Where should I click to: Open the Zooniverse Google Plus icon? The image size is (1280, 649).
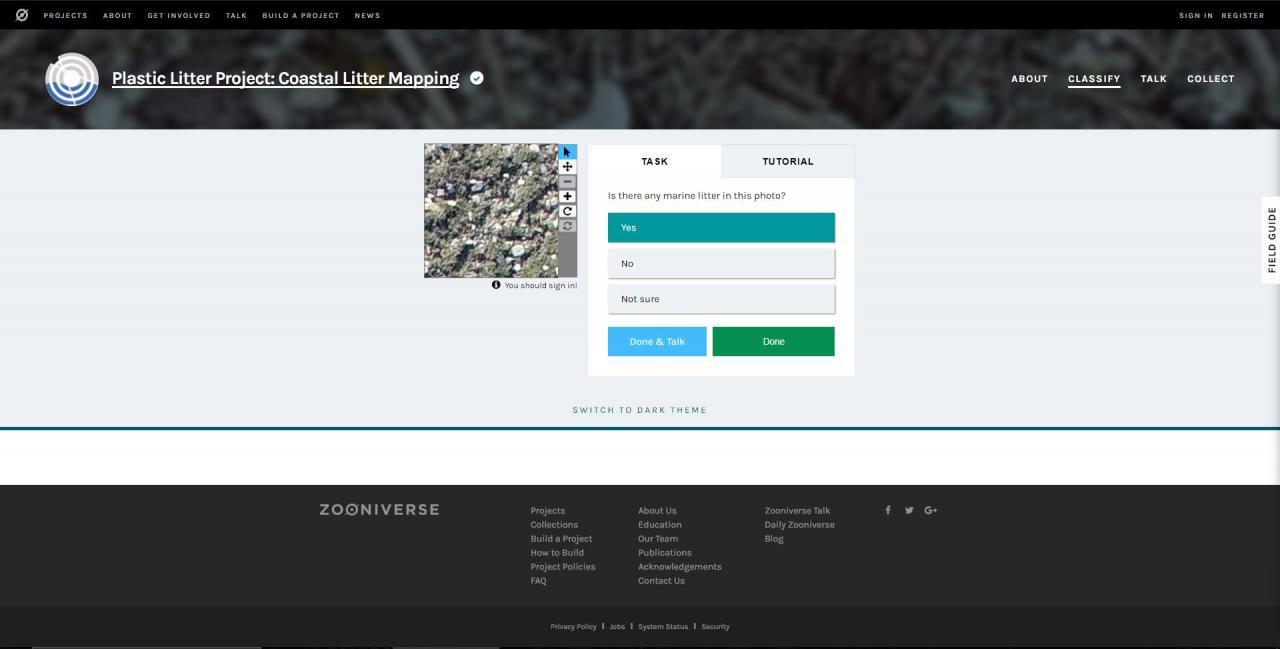pyautogui.click(x=931, y=510)
